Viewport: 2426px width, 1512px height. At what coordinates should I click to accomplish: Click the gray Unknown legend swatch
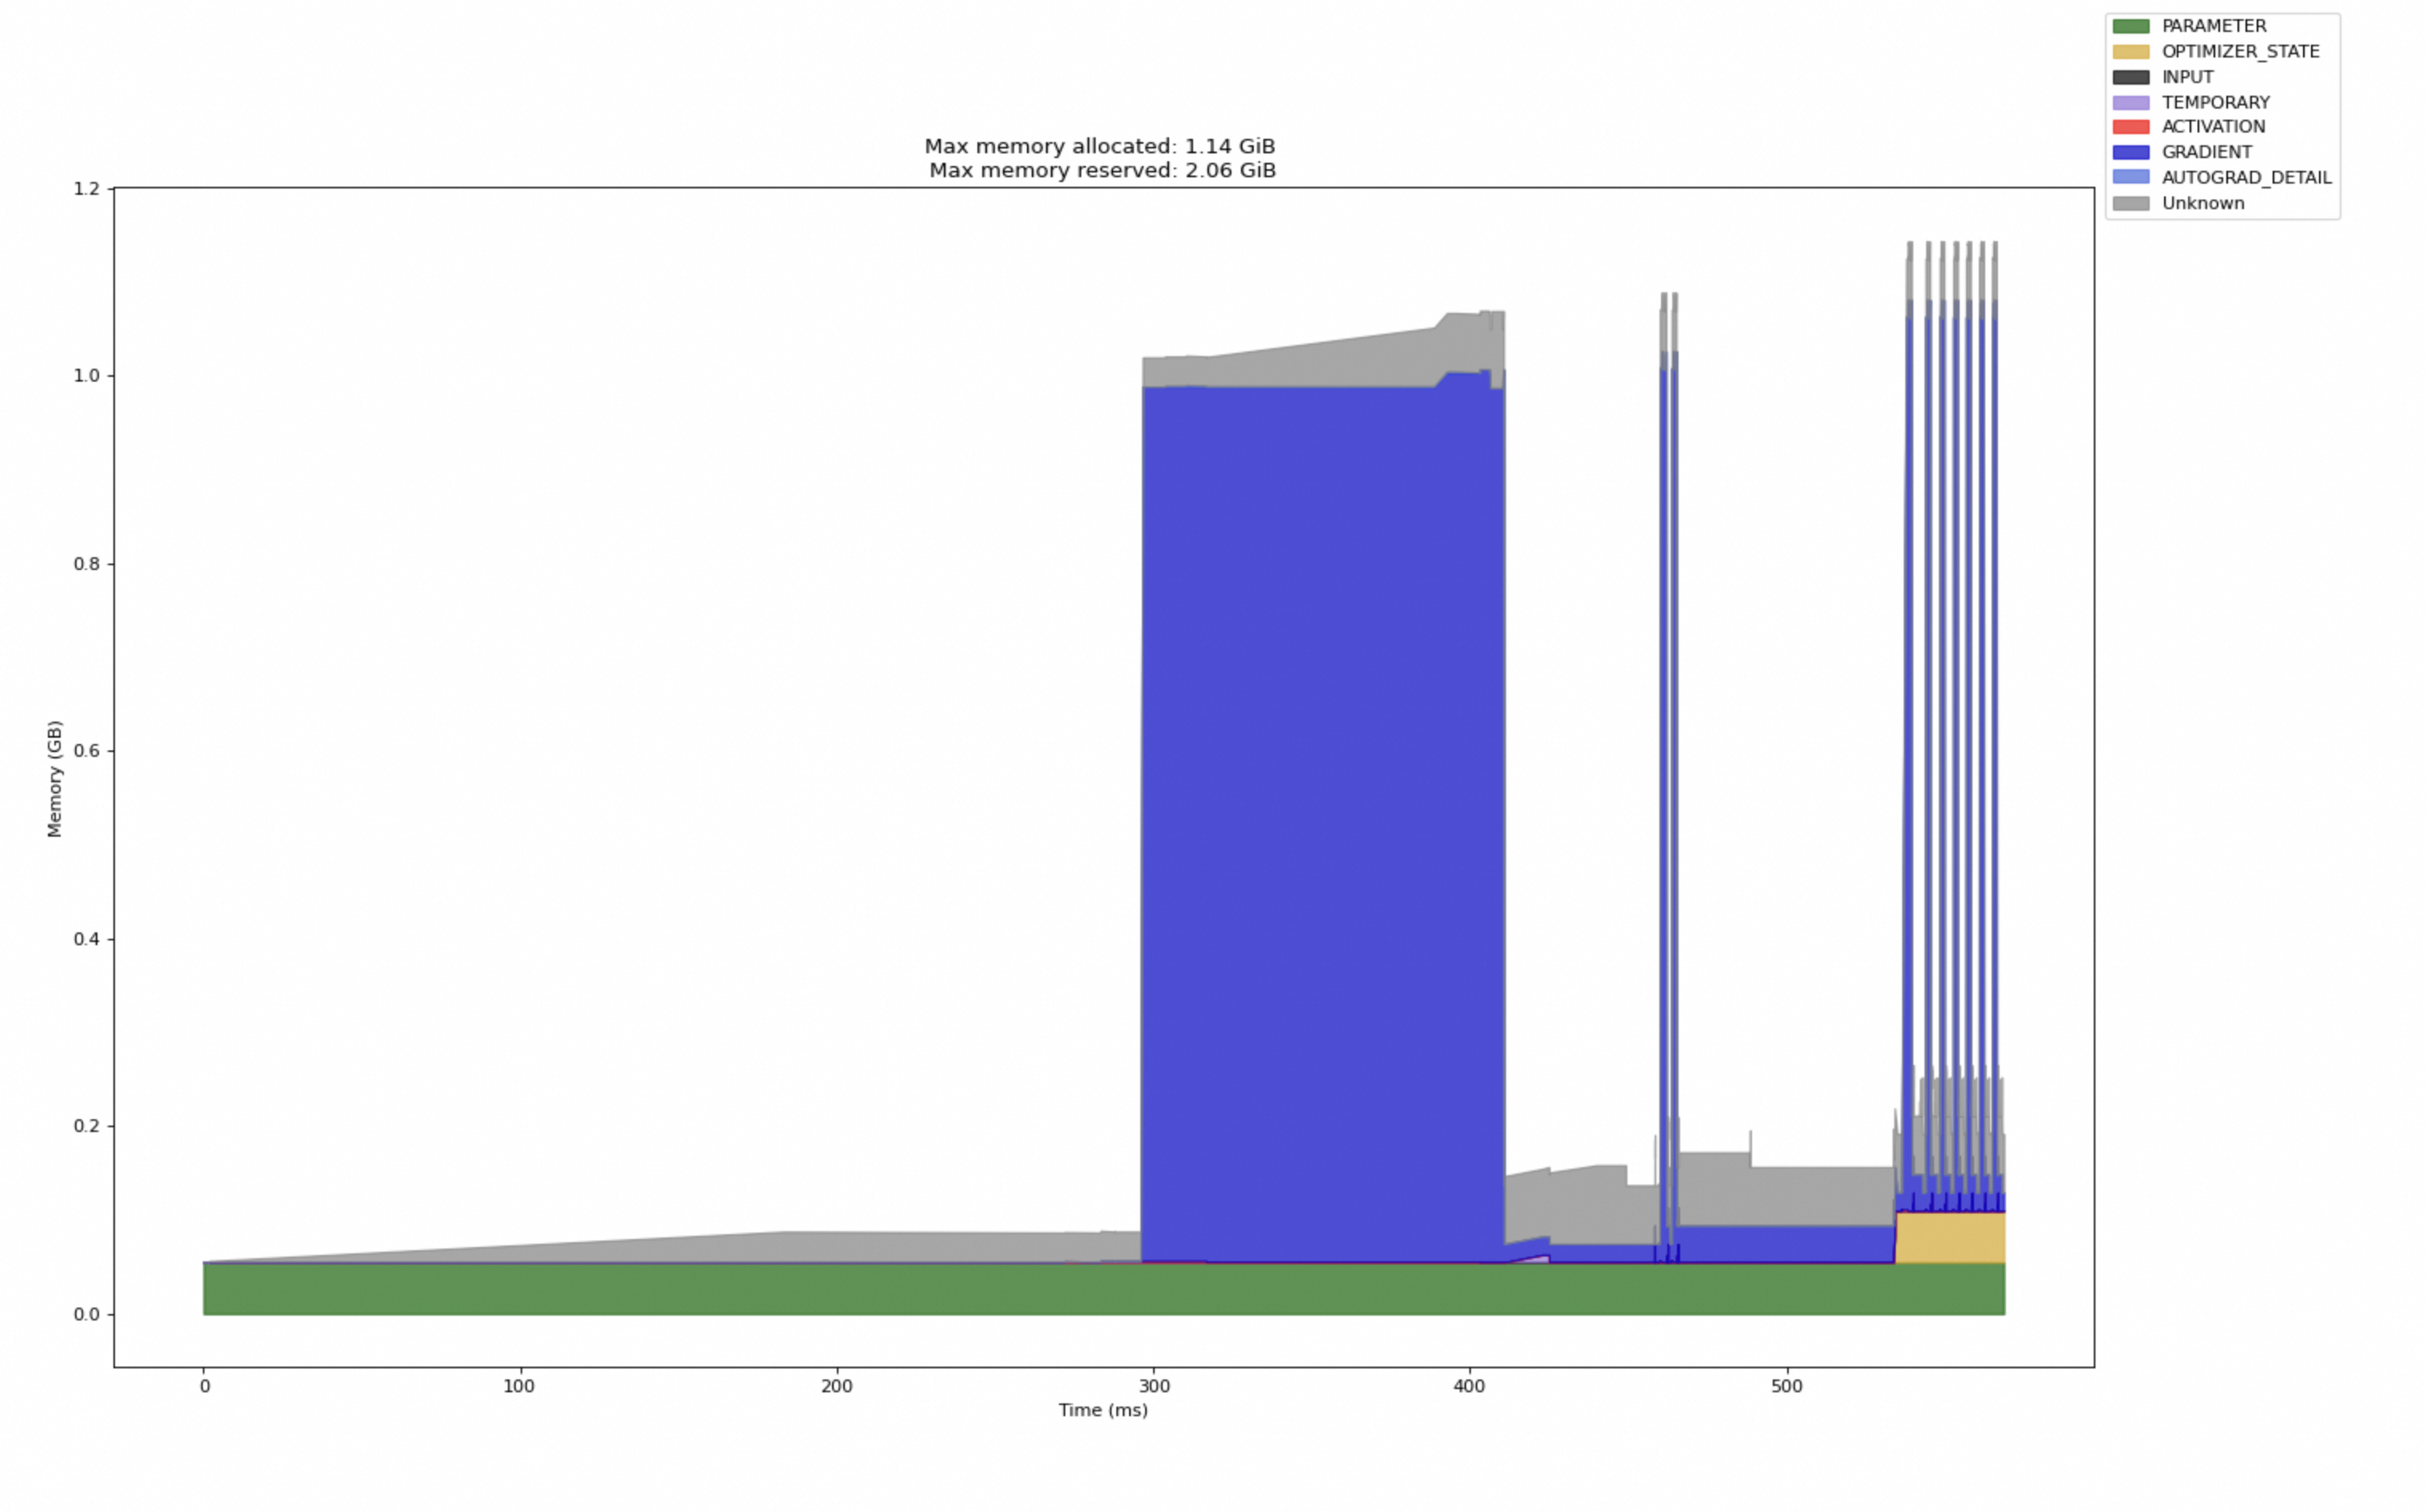point(2131,203)
